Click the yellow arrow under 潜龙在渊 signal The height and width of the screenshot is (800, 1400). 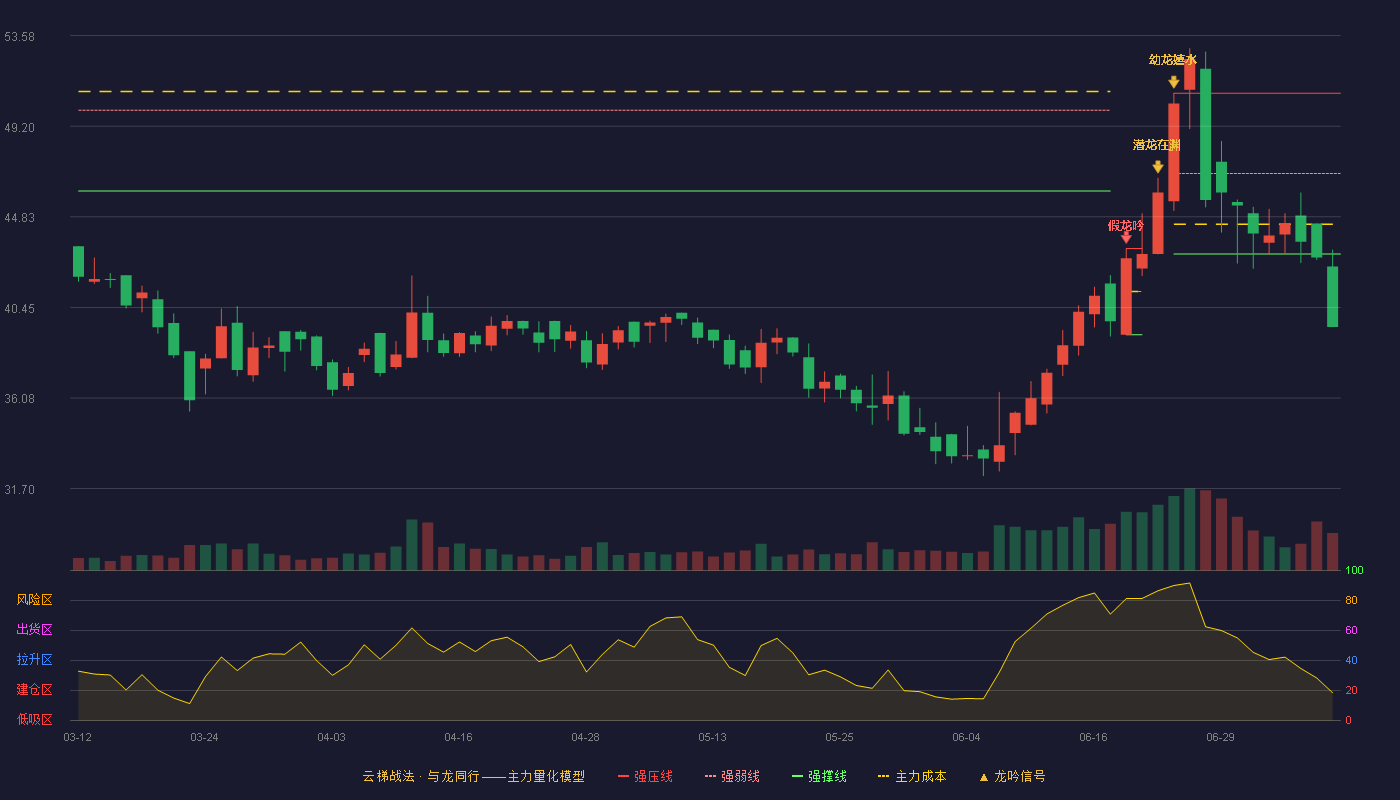tap(1158, 167)
